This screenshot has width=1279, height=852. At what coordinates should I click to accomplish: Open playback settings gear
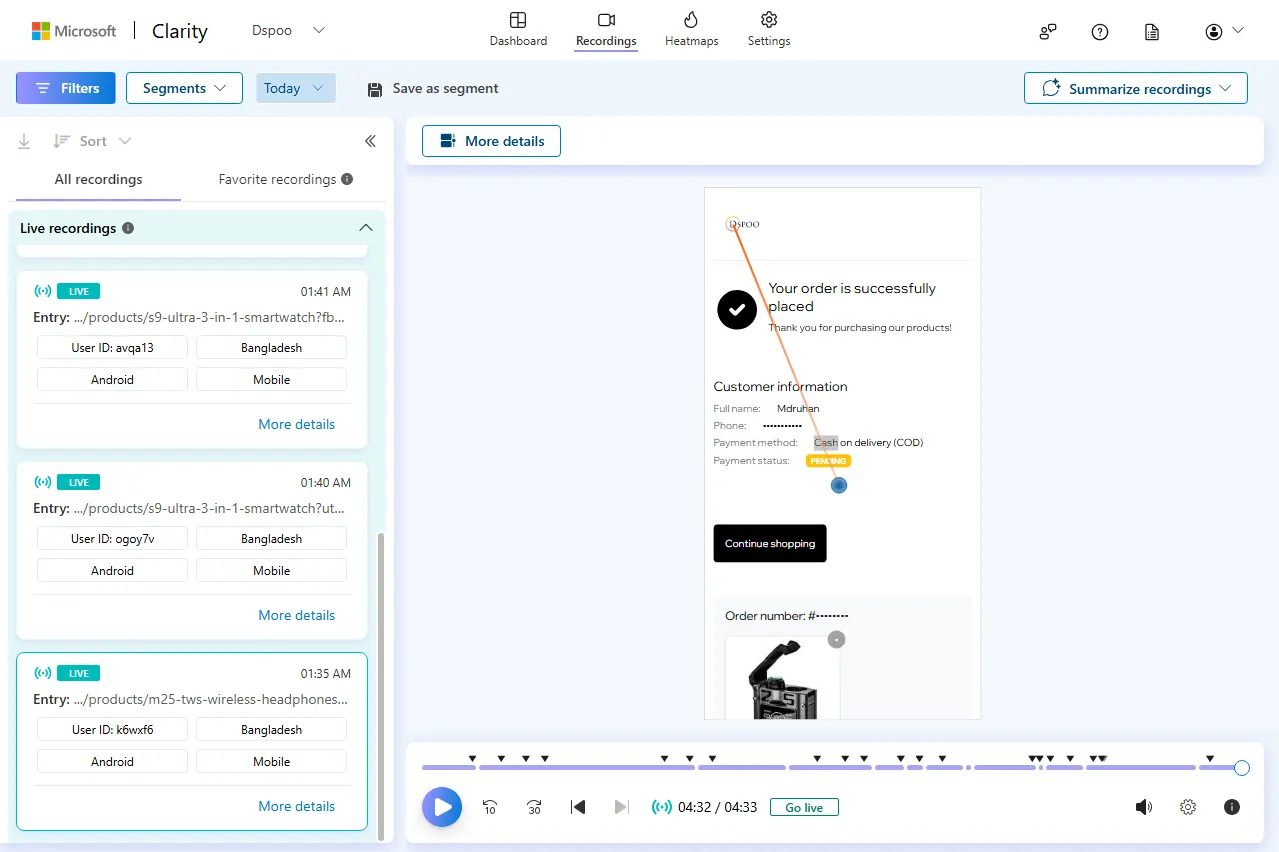pyautogui.click(x=1188, y=807)
